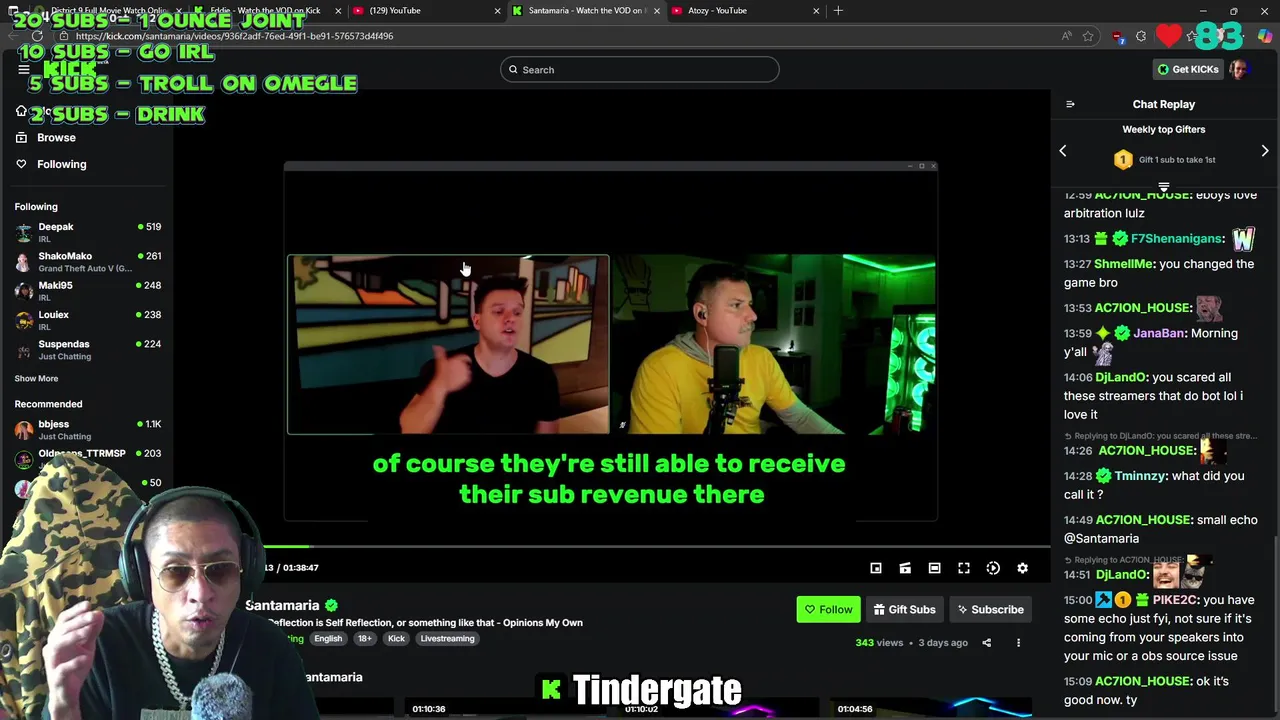This screenshot has height=720, width=1280.
Task: Click username F7Shenanigans in chat
Action: tap(1177, 239)
